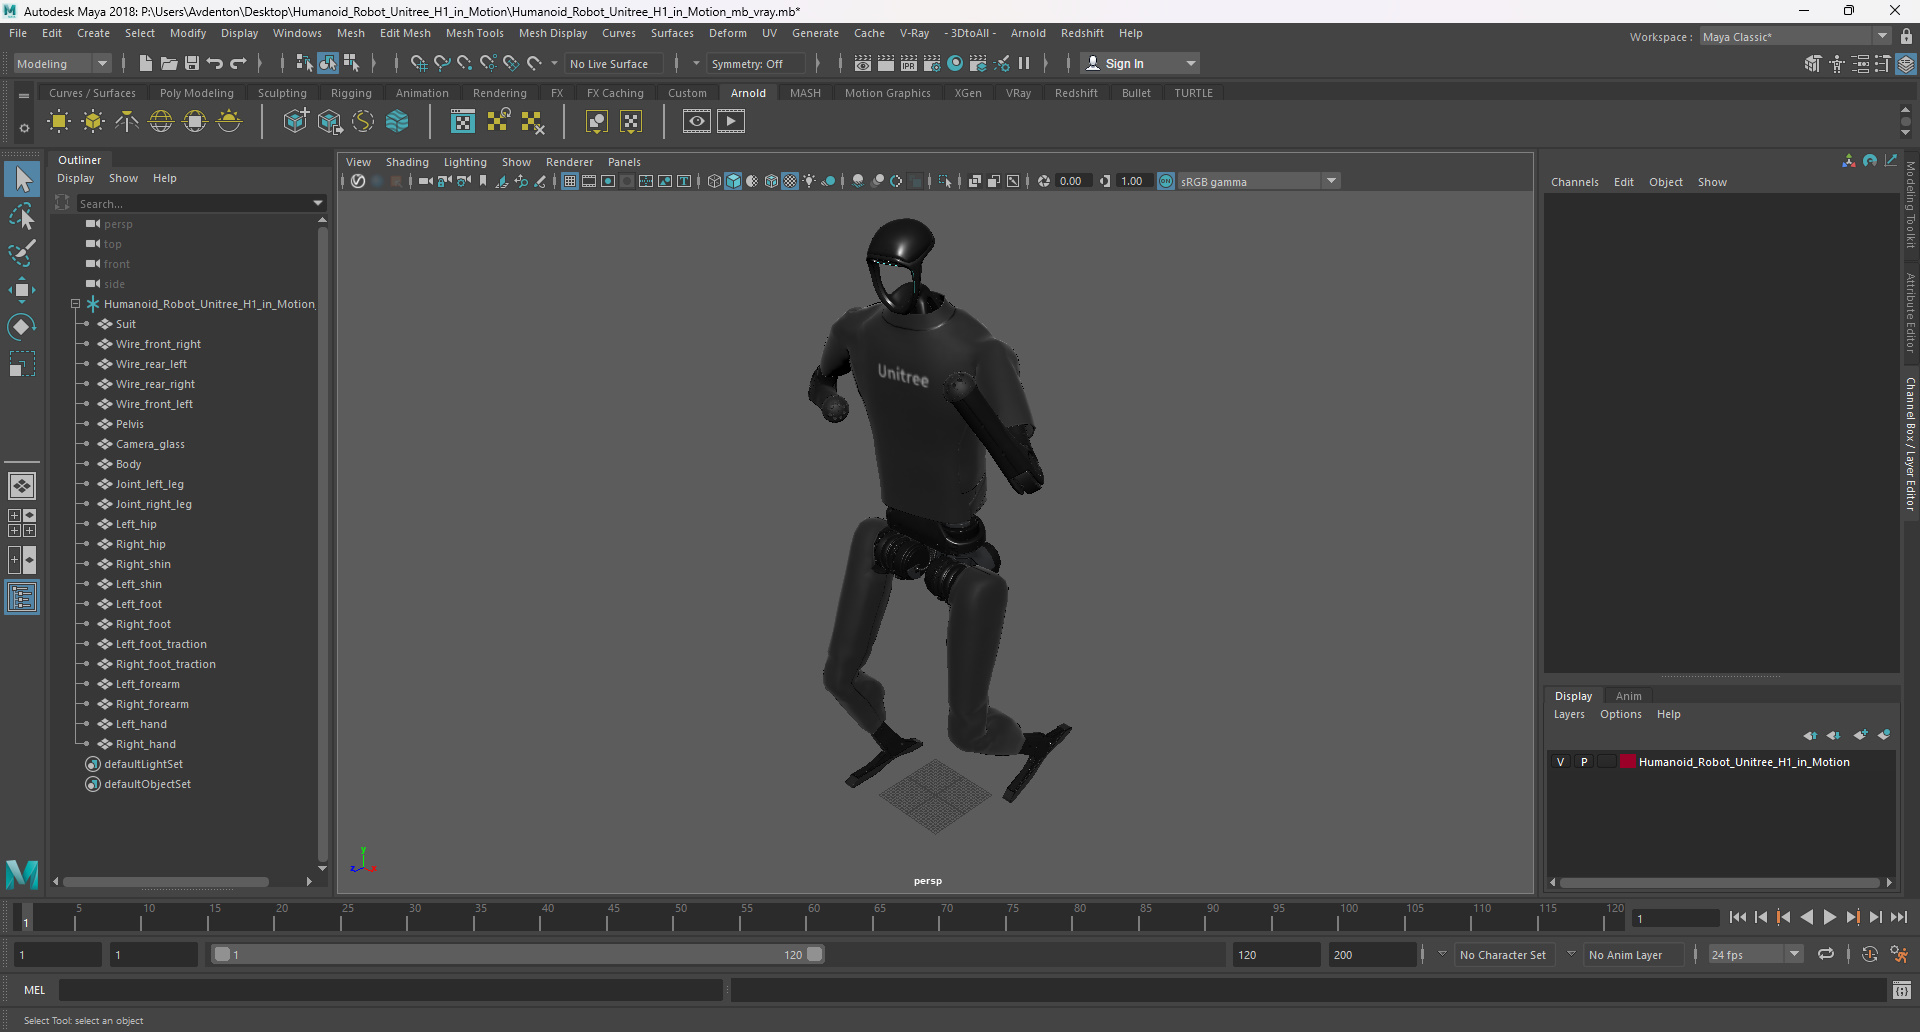Screen dimensions: 1920x1032
Task: Activate the Scale tool in the toolbox
Action: pos(22,364)
